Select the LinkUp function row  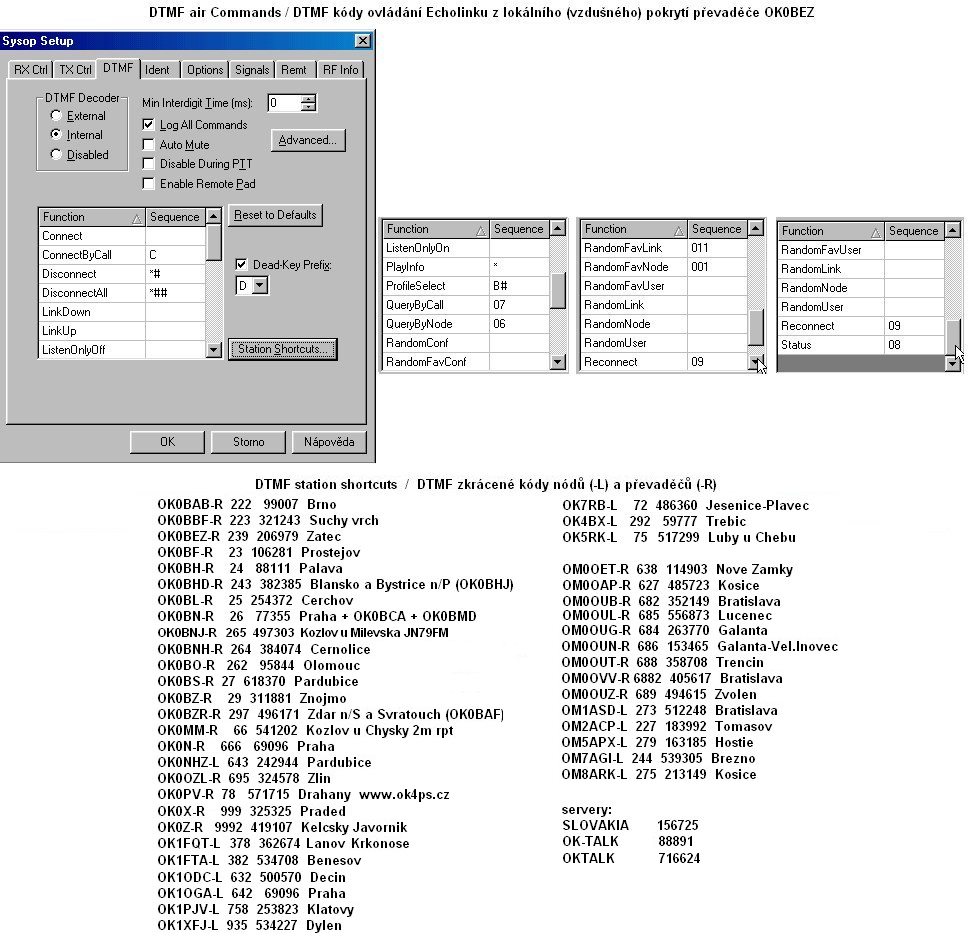pos(122,331)
